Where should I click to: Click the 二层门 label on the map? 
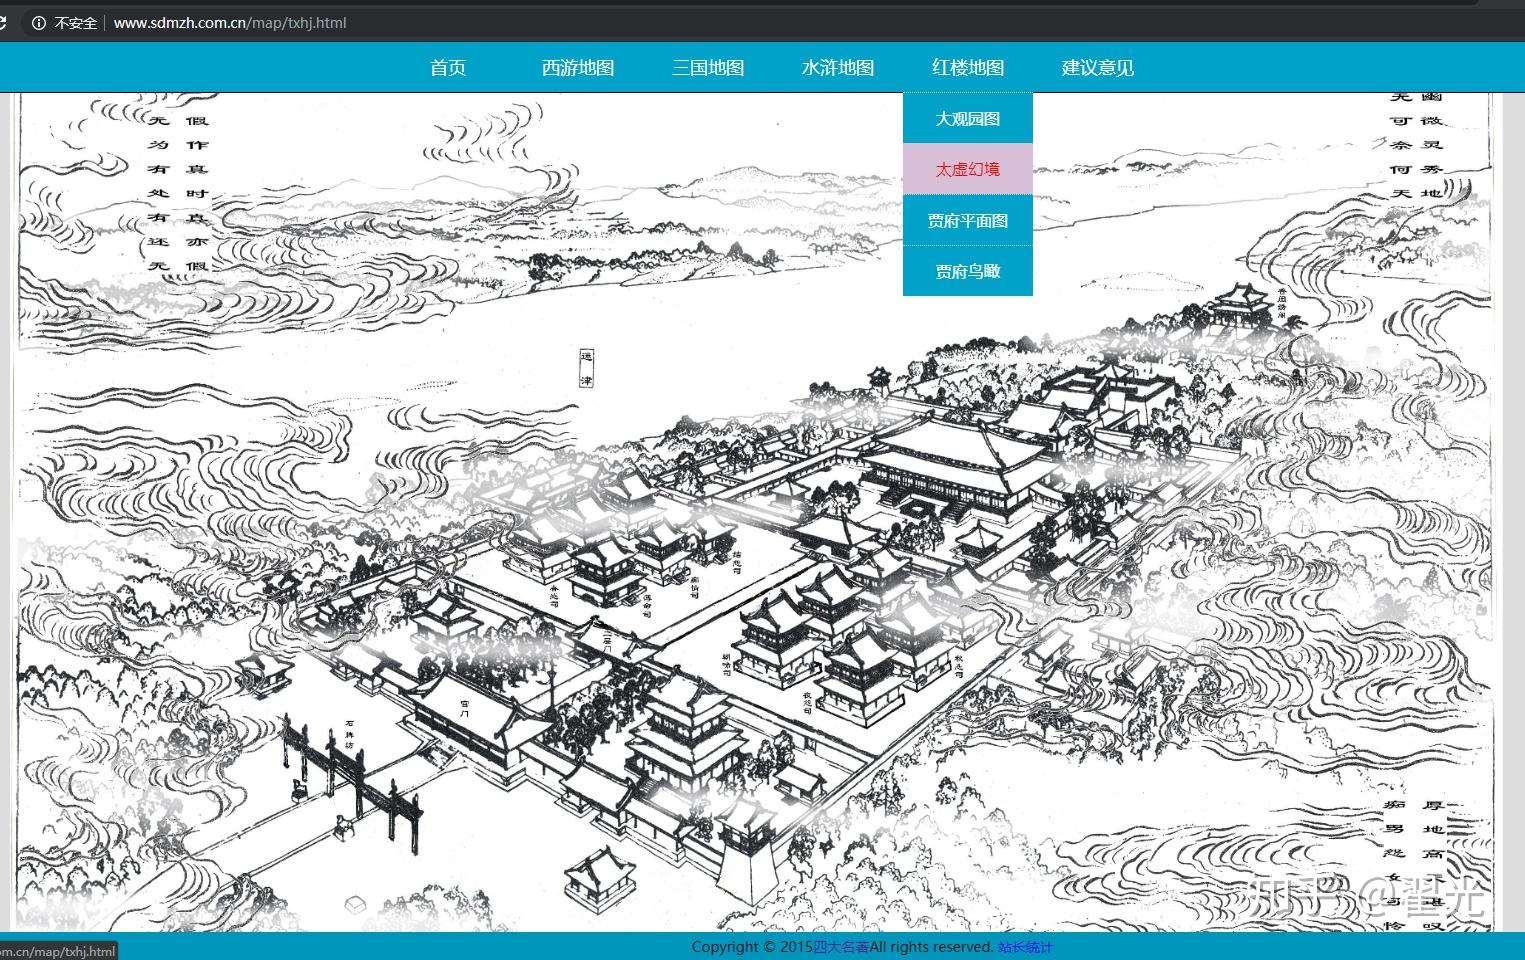coord(607,643)
